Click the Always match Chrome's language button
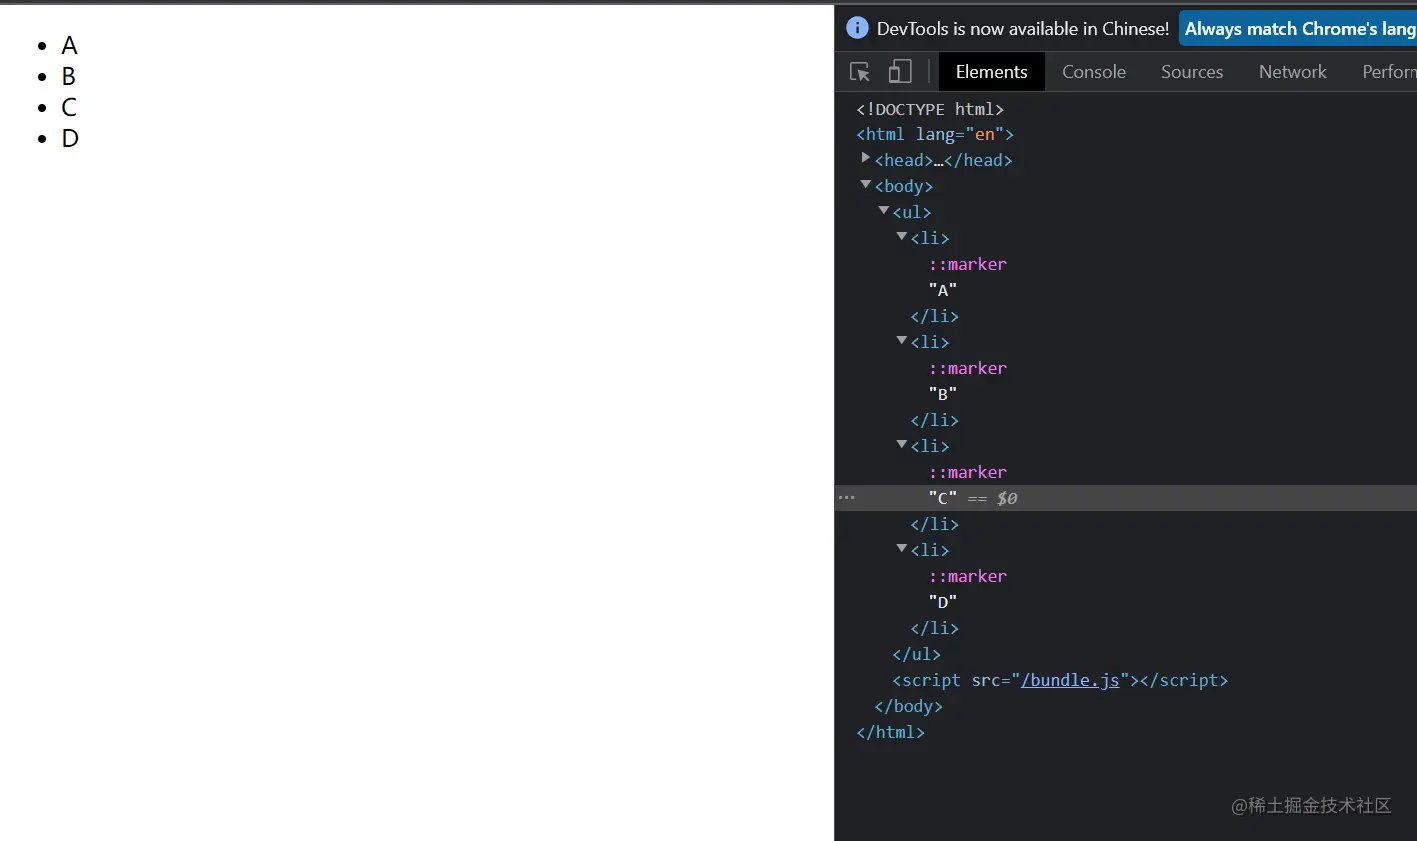Viewport: 1417px width, 841px height. click(1298, 29)
